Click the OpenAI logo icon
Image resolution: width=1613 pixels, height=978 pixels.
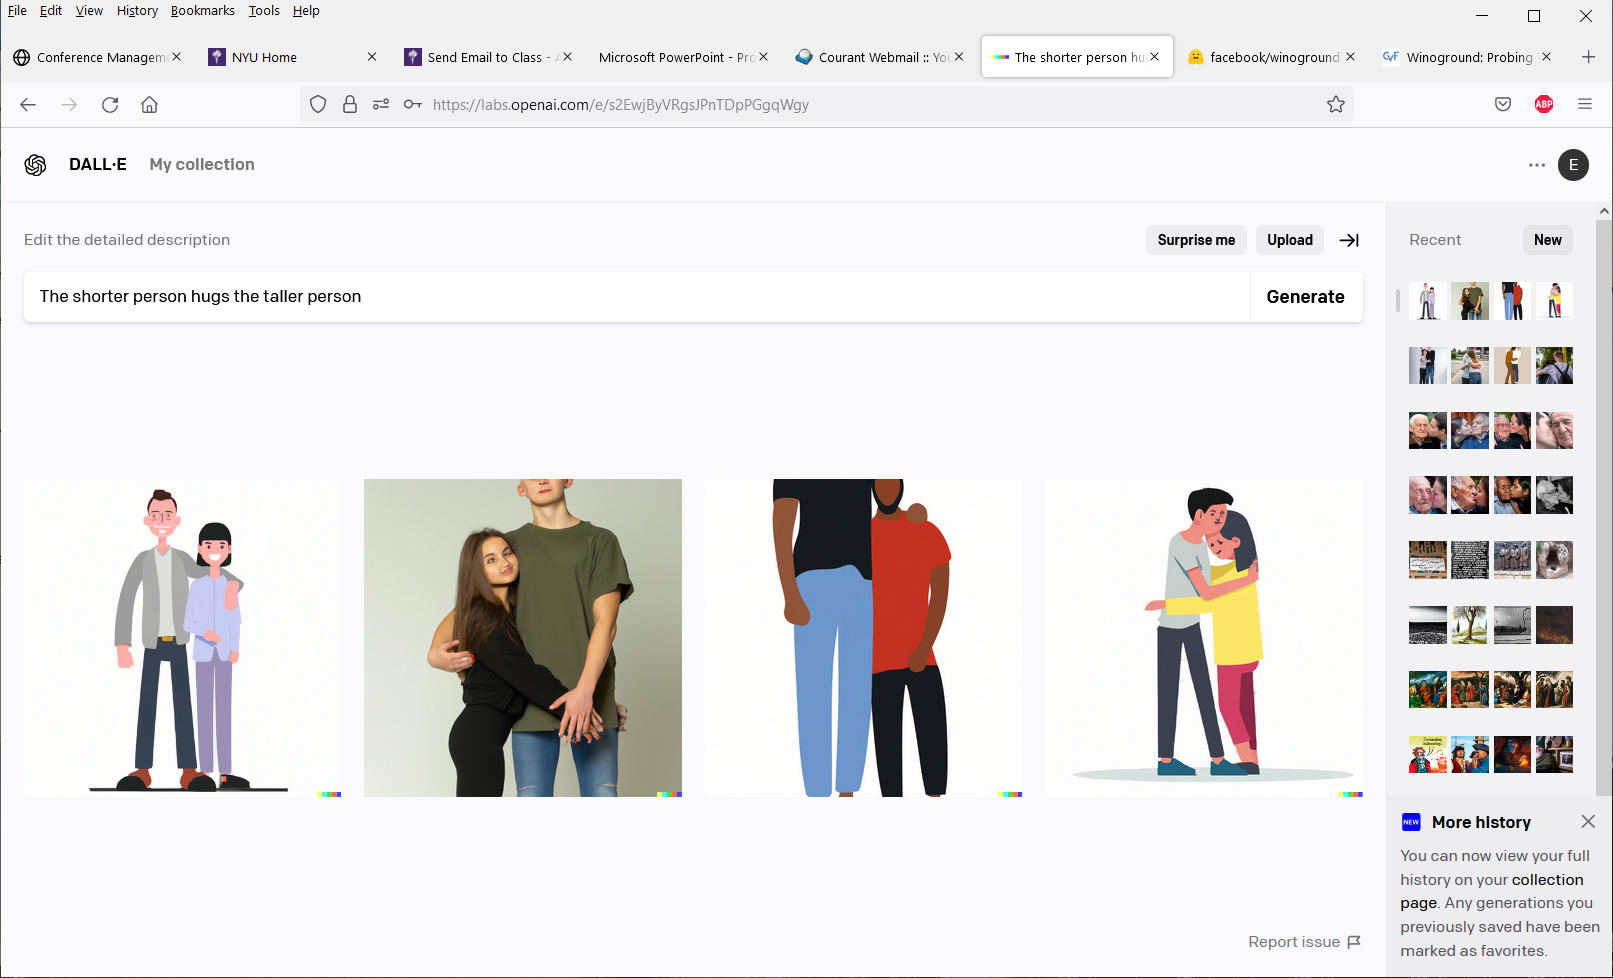click(36, 165)
